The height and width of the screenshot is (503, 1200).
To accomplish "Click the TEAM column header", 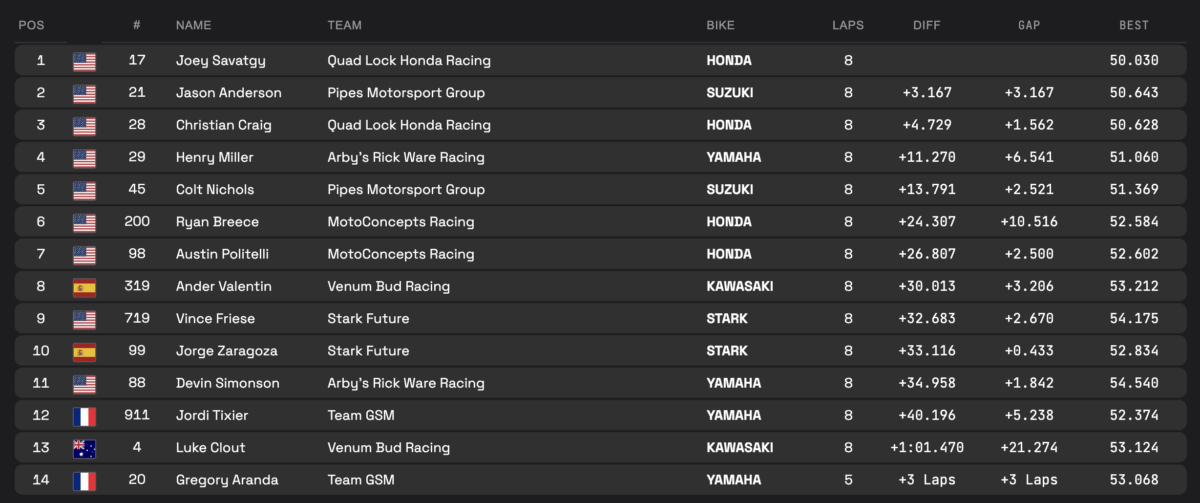I will (345, 25).
